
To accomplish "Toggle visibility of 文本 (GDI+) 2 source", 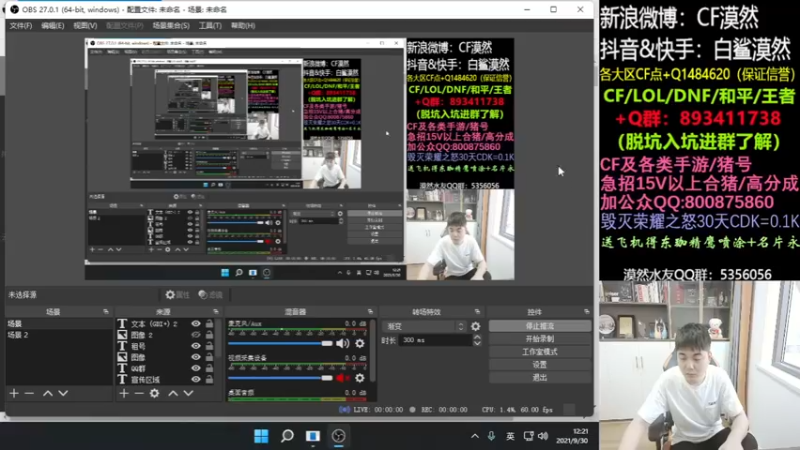I will point(196,324).
